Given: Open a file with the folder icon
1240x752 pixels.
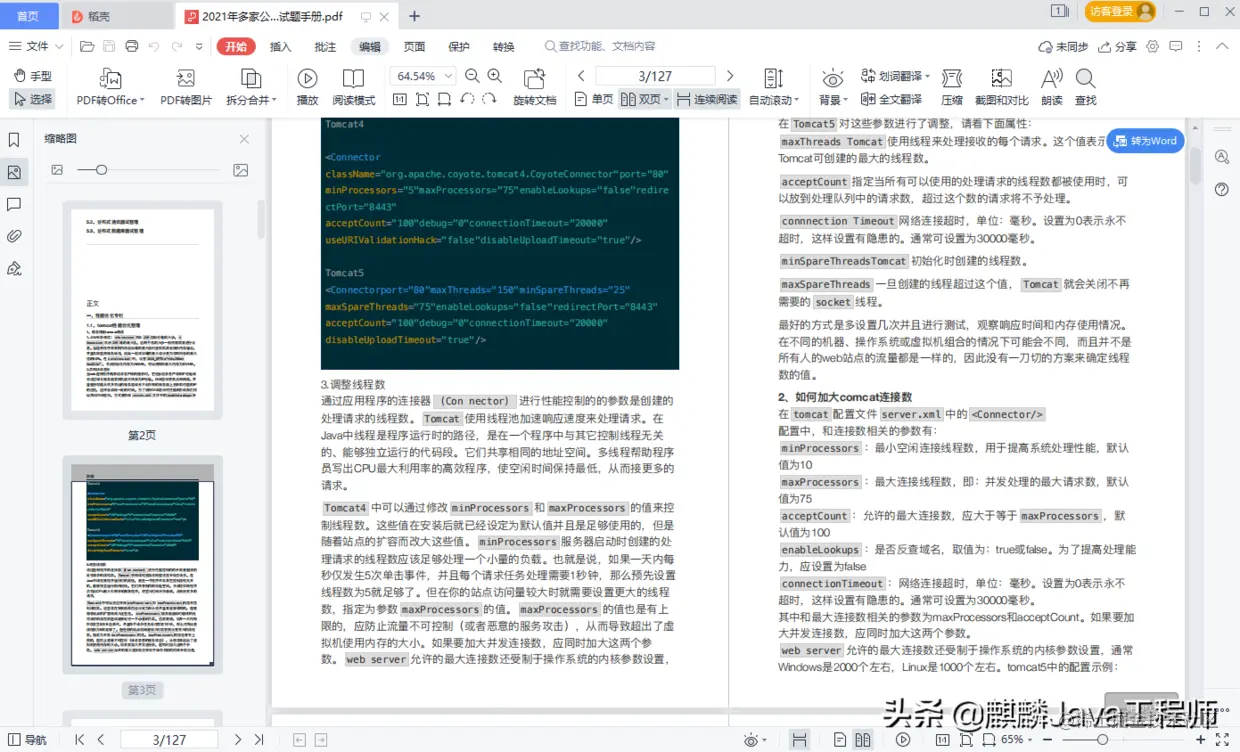Looking at the screenshot, I should tap(87, 46).
